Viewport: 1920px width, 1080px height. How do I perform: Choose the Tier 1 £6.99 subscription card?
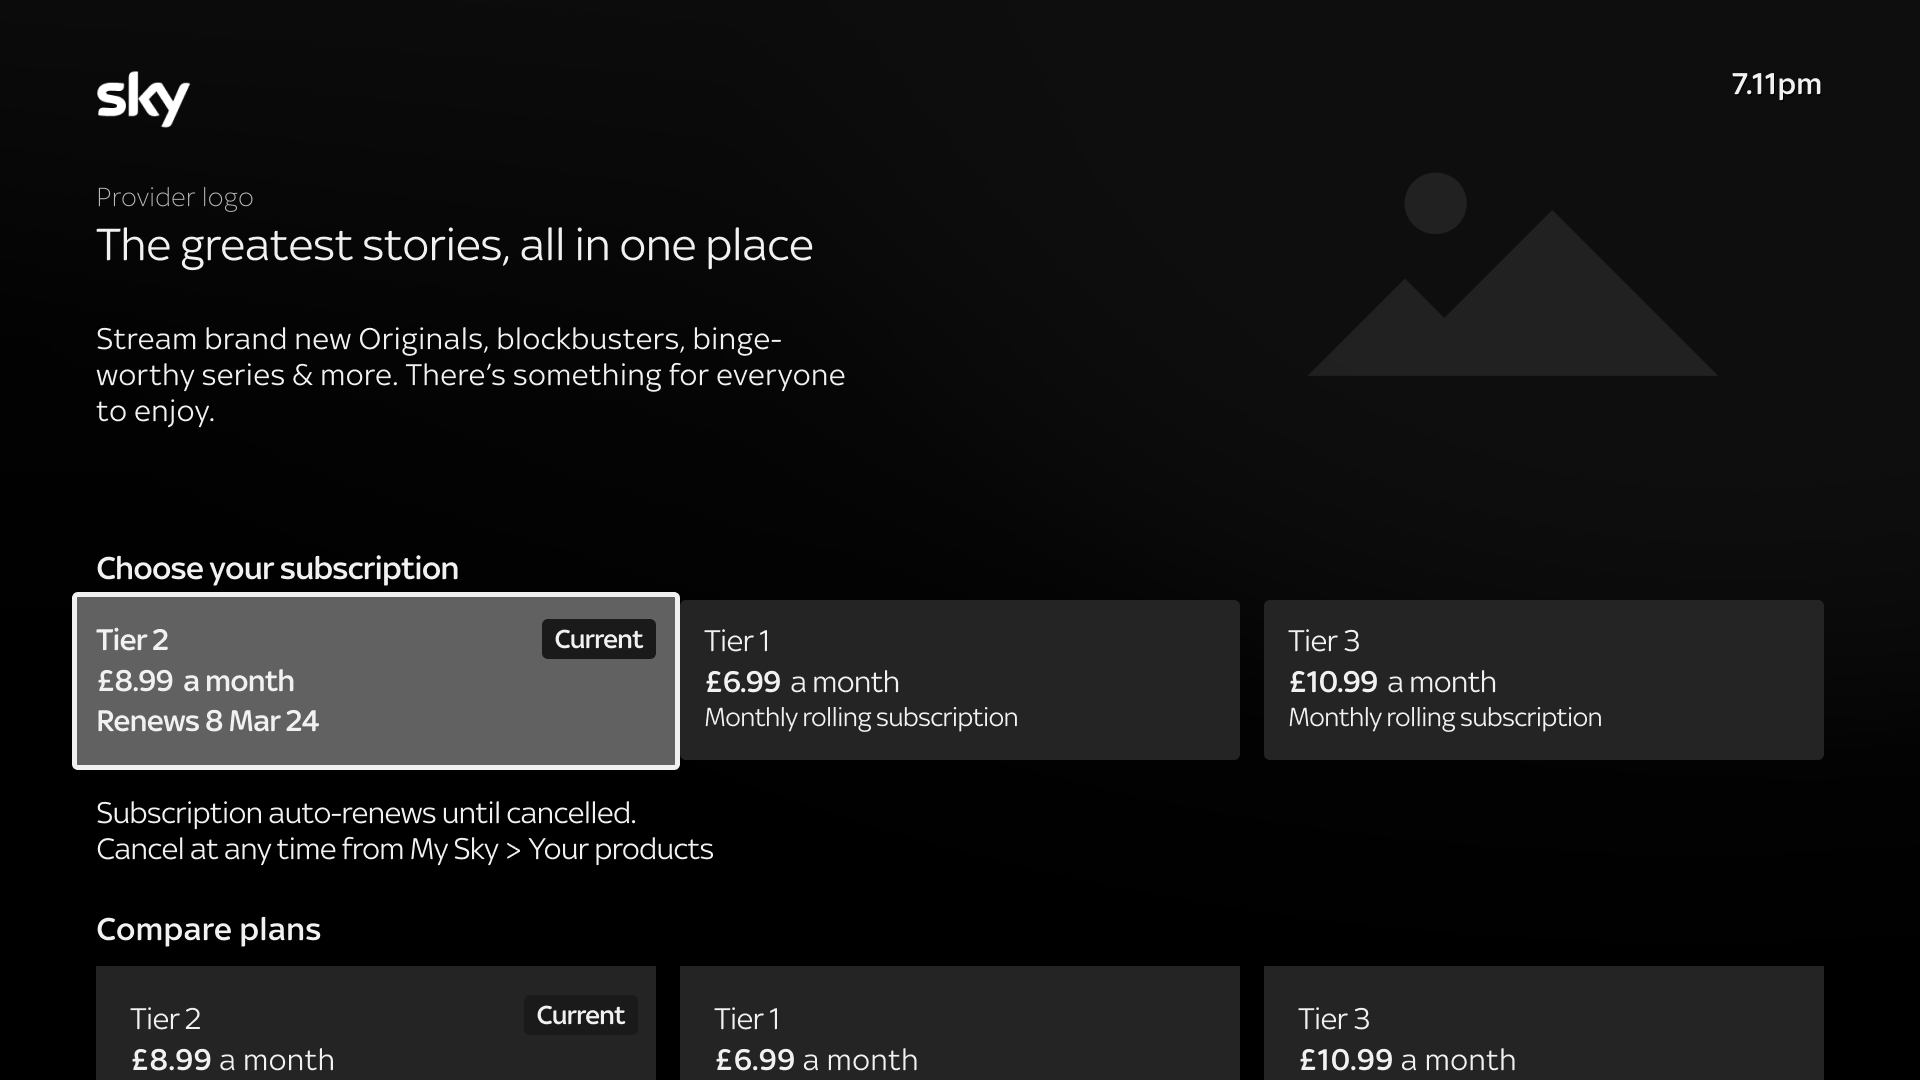click(960, 680)
